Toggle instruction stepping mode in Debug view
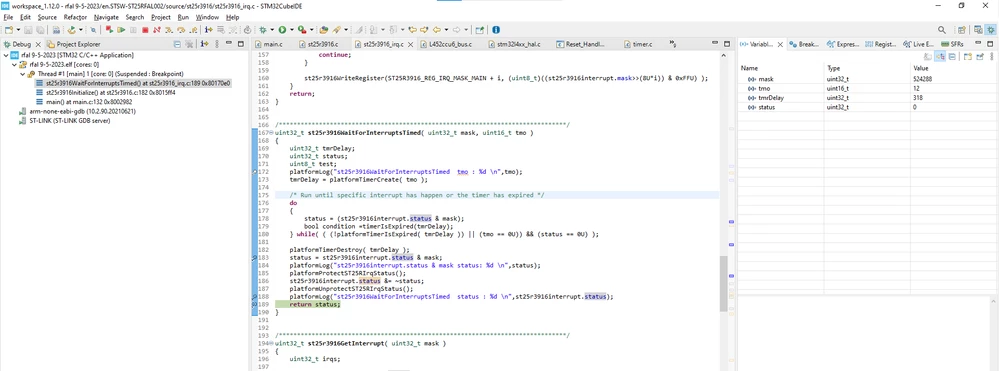 pyautogui.click(x=204, y=44)
